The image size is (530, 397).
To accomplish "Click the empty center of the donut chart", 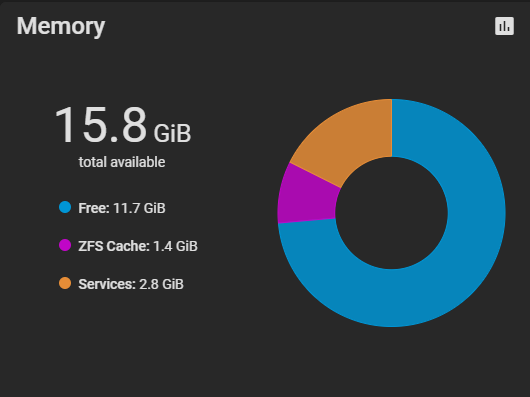I will (391, 213).
